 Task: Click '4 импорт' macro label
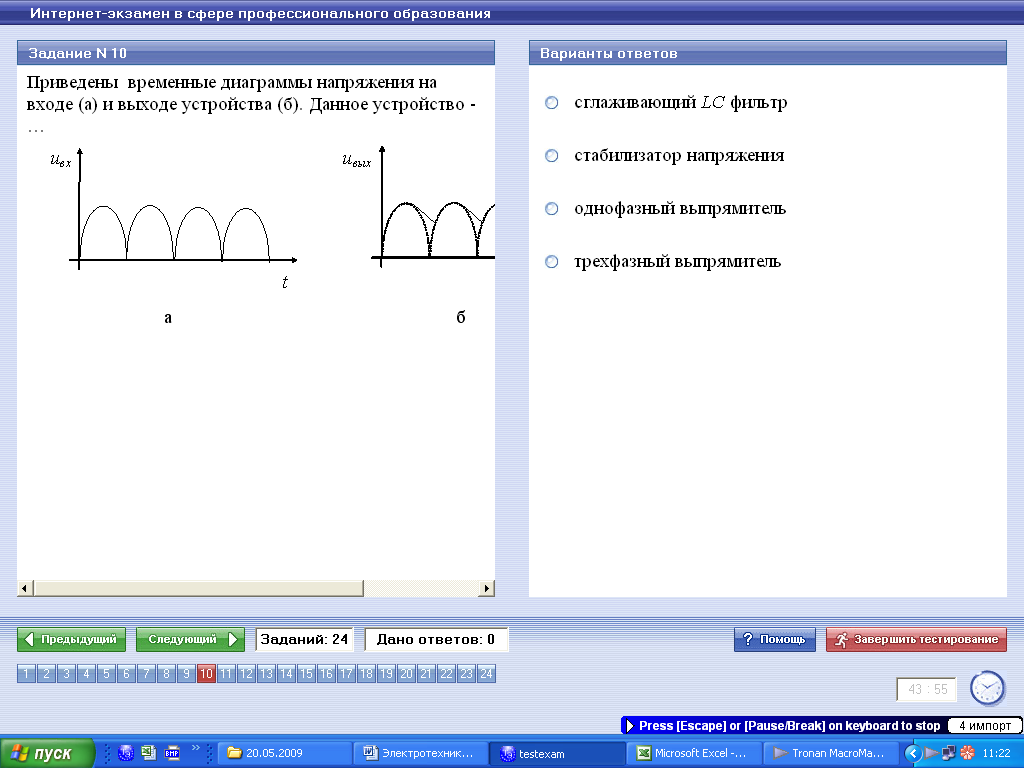tap(985, 726)
